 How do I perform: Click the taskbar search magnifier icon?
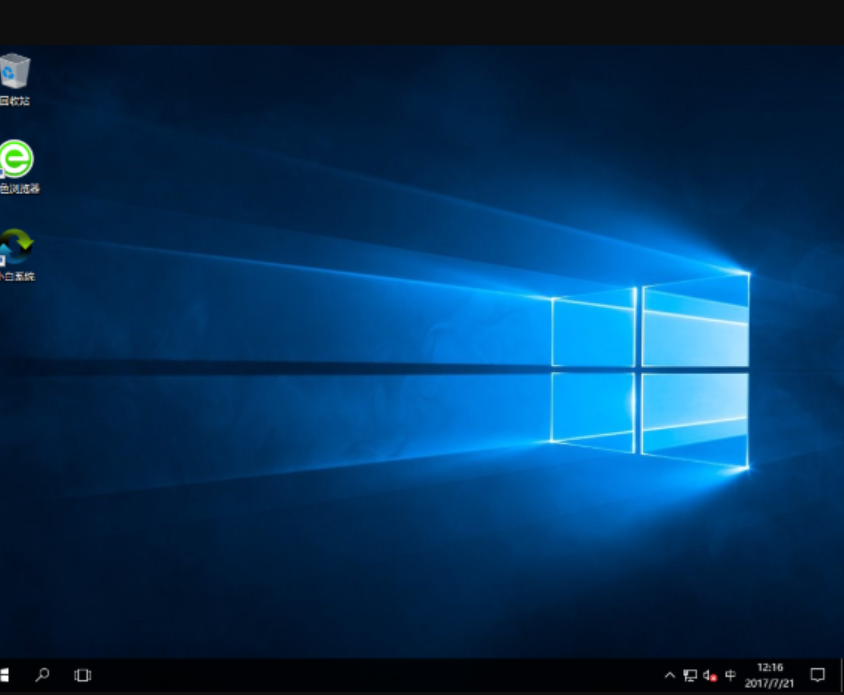pos(42,675)
